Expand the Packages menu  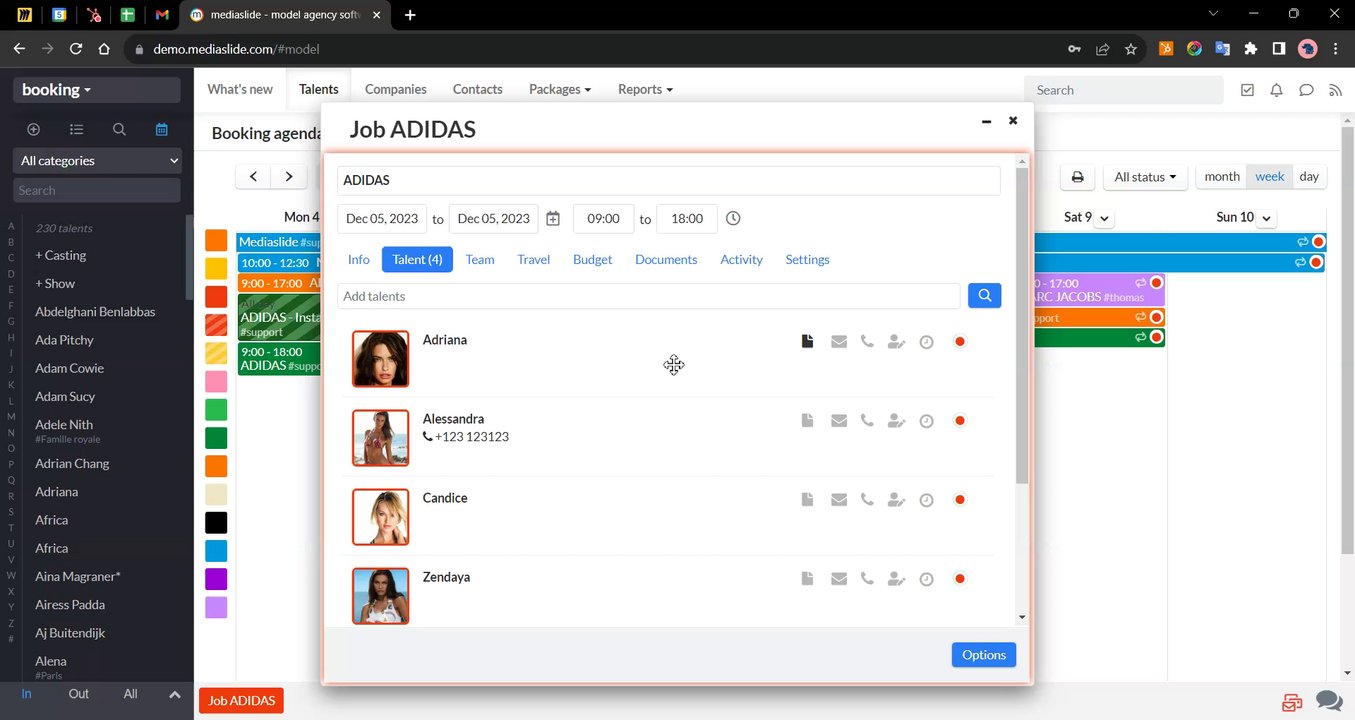(x=560, y=89)
